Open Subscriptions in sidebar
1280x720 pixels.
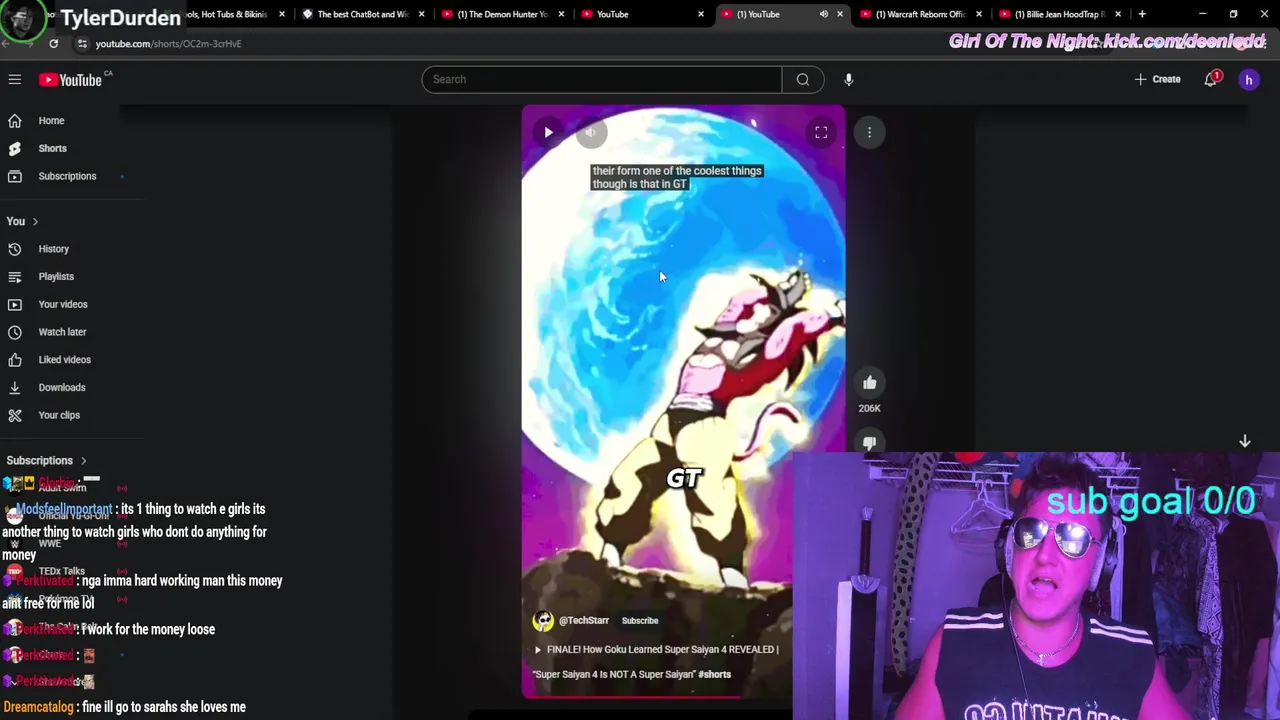click(x=67, y=176)
